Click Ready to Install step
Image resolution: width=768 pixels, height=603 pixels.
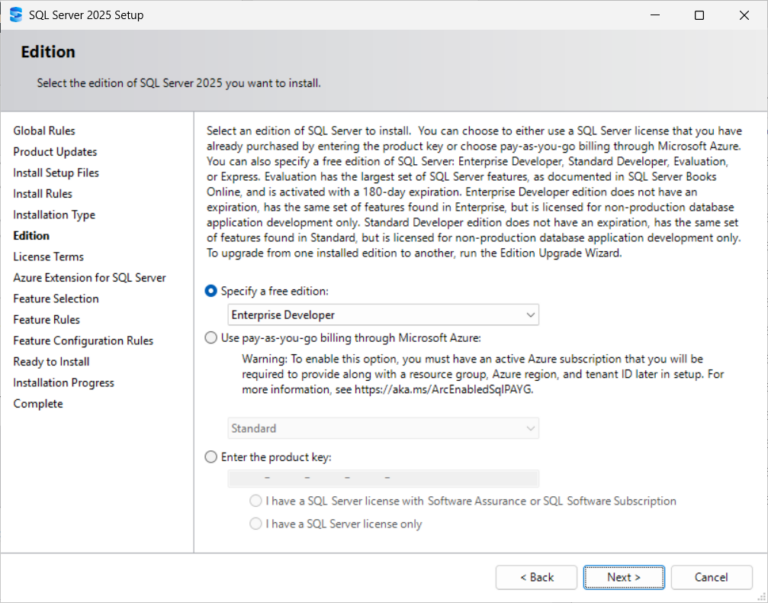51,362
